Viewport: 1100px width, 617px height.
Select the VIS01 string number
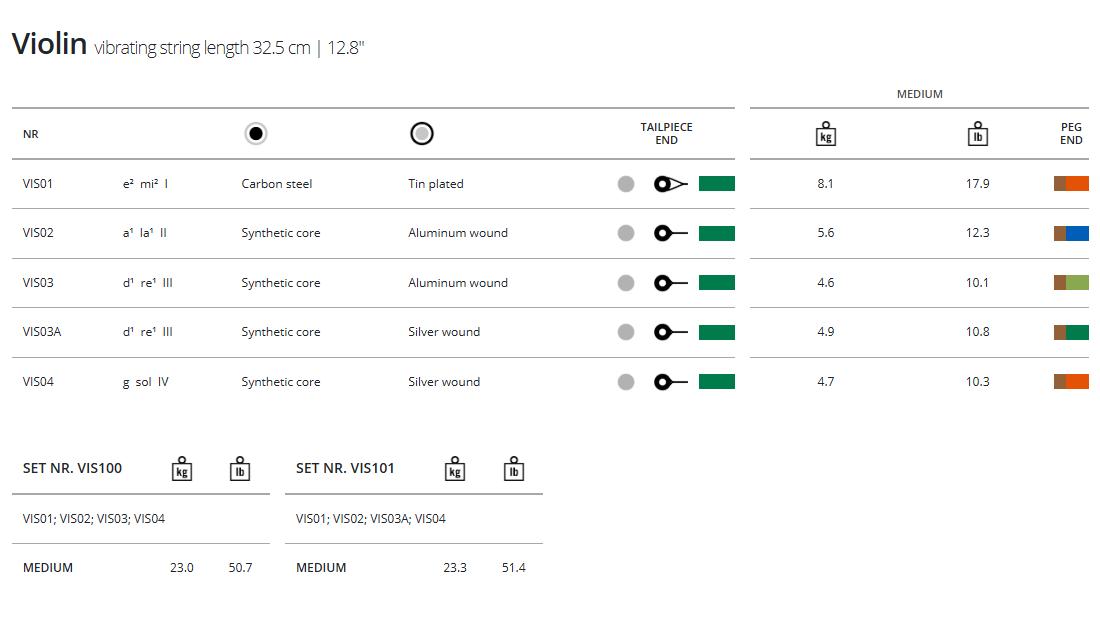(x=38, y=184)
